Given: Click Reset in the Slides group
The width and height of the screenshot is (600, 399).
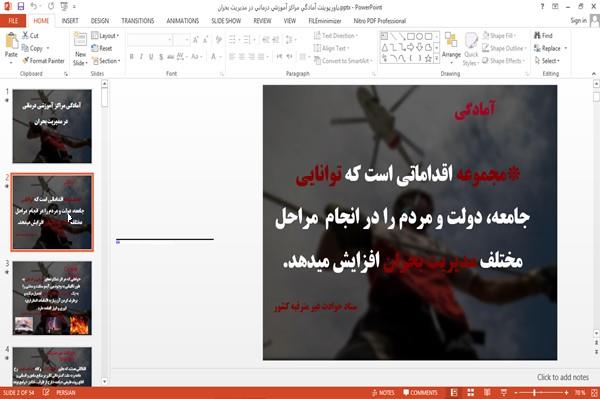Looking at the screenshot, I should (x=102, y=48).
